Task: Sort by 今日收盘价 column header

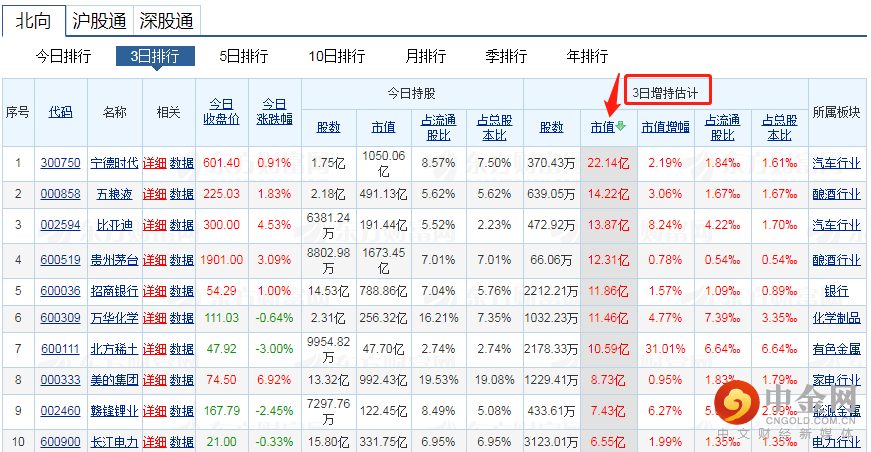Action: coord(221,112)
